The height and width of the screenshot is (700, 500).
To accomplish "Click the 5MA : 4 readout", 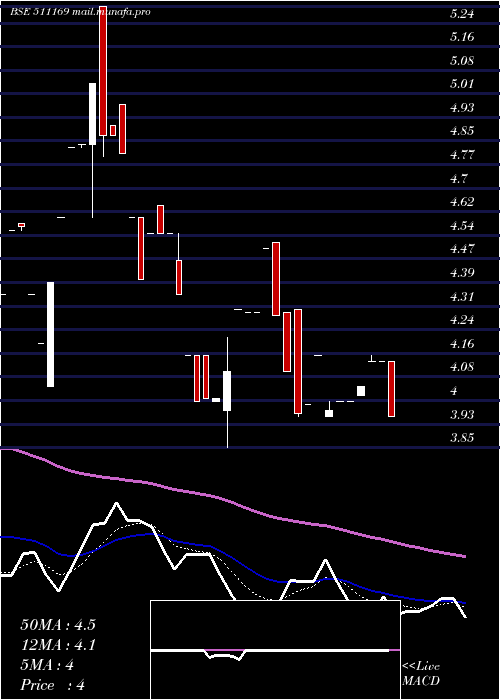I will (x=47, y=665).
